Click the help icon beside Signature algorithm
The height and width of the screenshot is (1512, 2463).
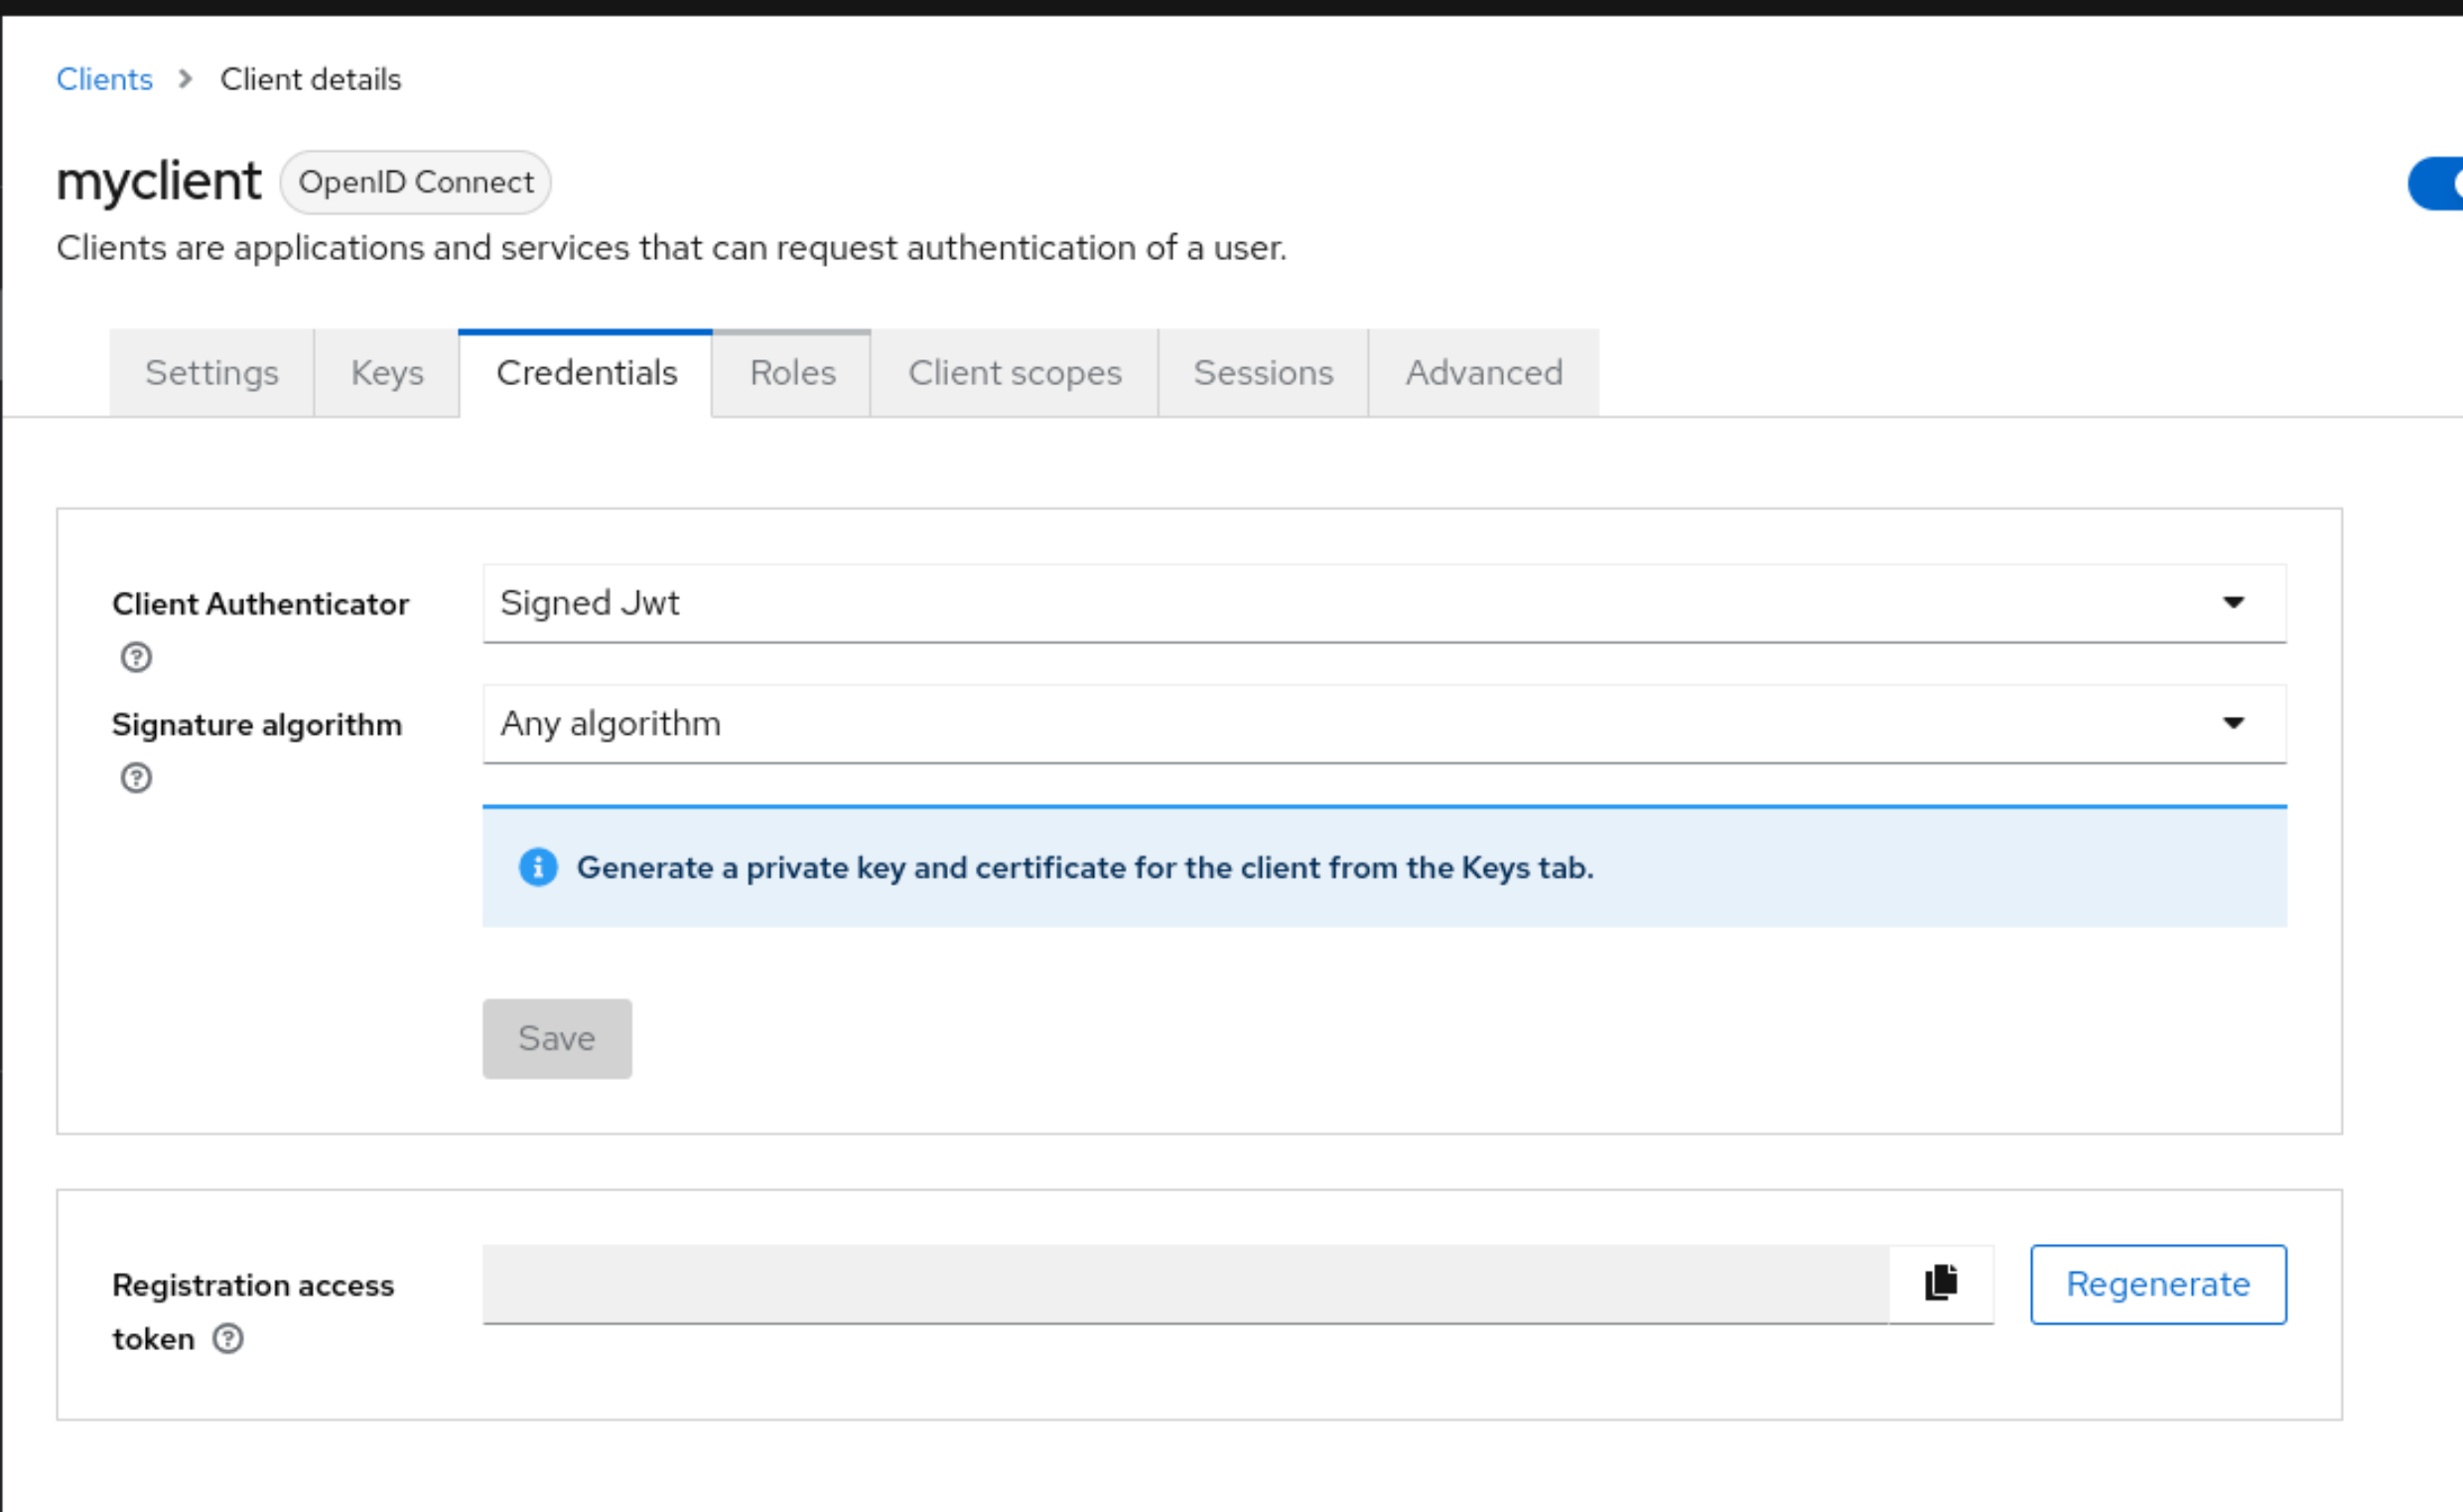point(135,777)
